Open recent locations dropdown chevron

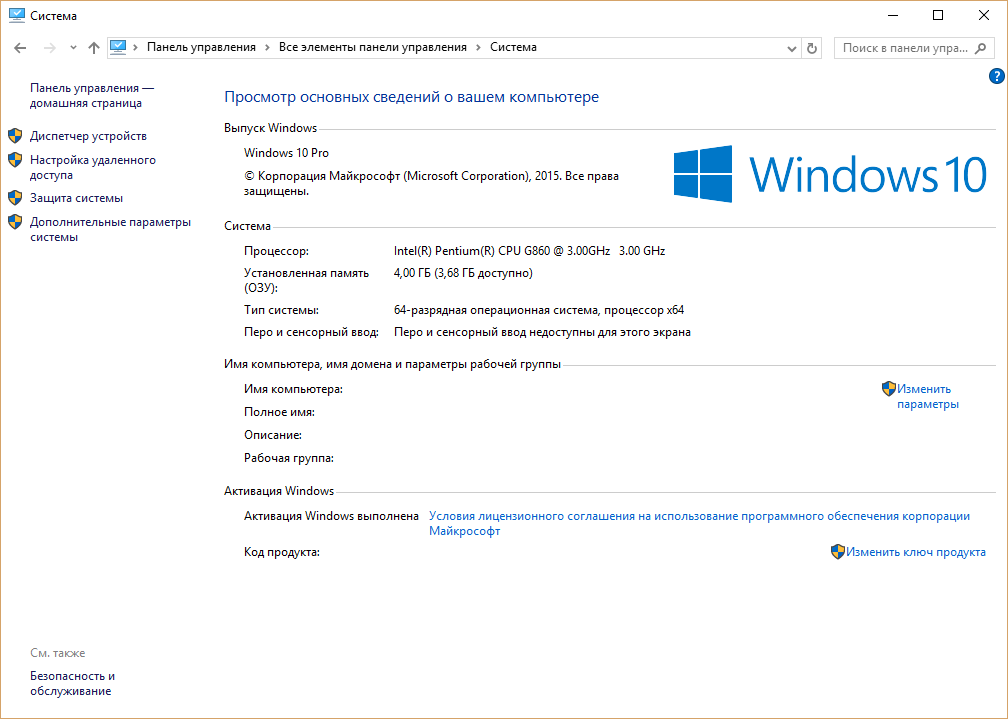[73, 48]
